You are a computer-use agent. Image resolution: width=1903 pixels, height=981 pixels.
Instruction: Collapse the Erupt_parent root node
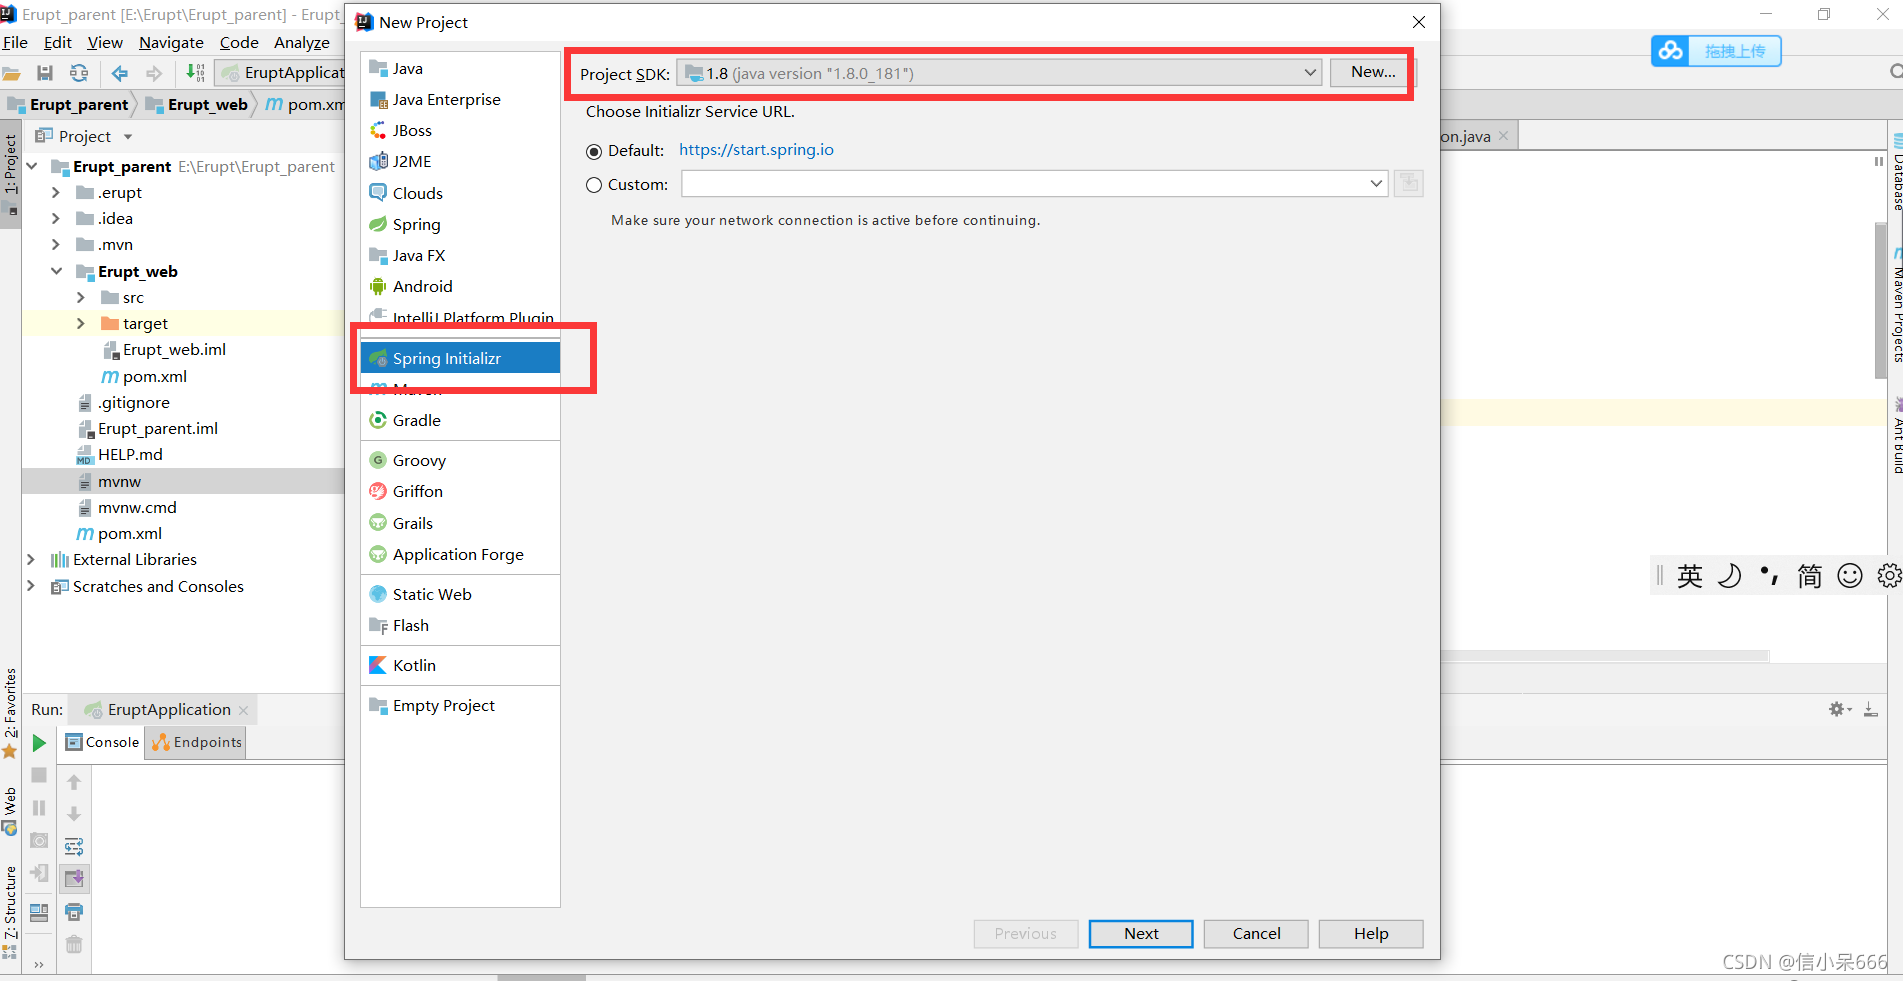point(32,166)
